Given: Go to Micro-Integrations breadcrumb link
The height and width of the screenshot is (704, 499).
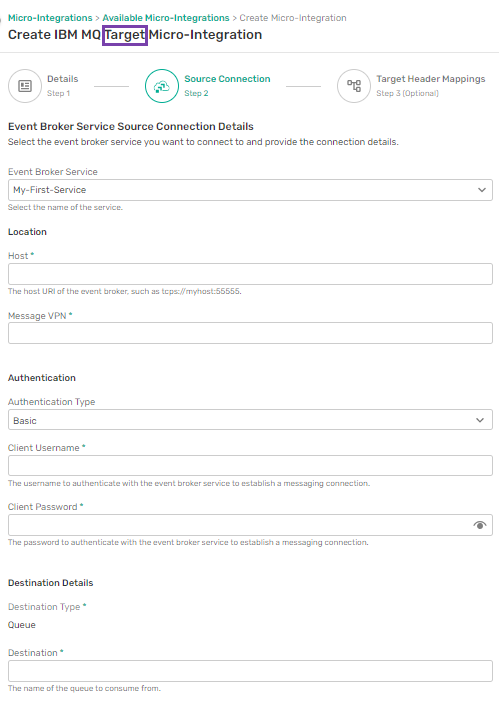Looking at the screenshot, I should (x=50, y=18).
